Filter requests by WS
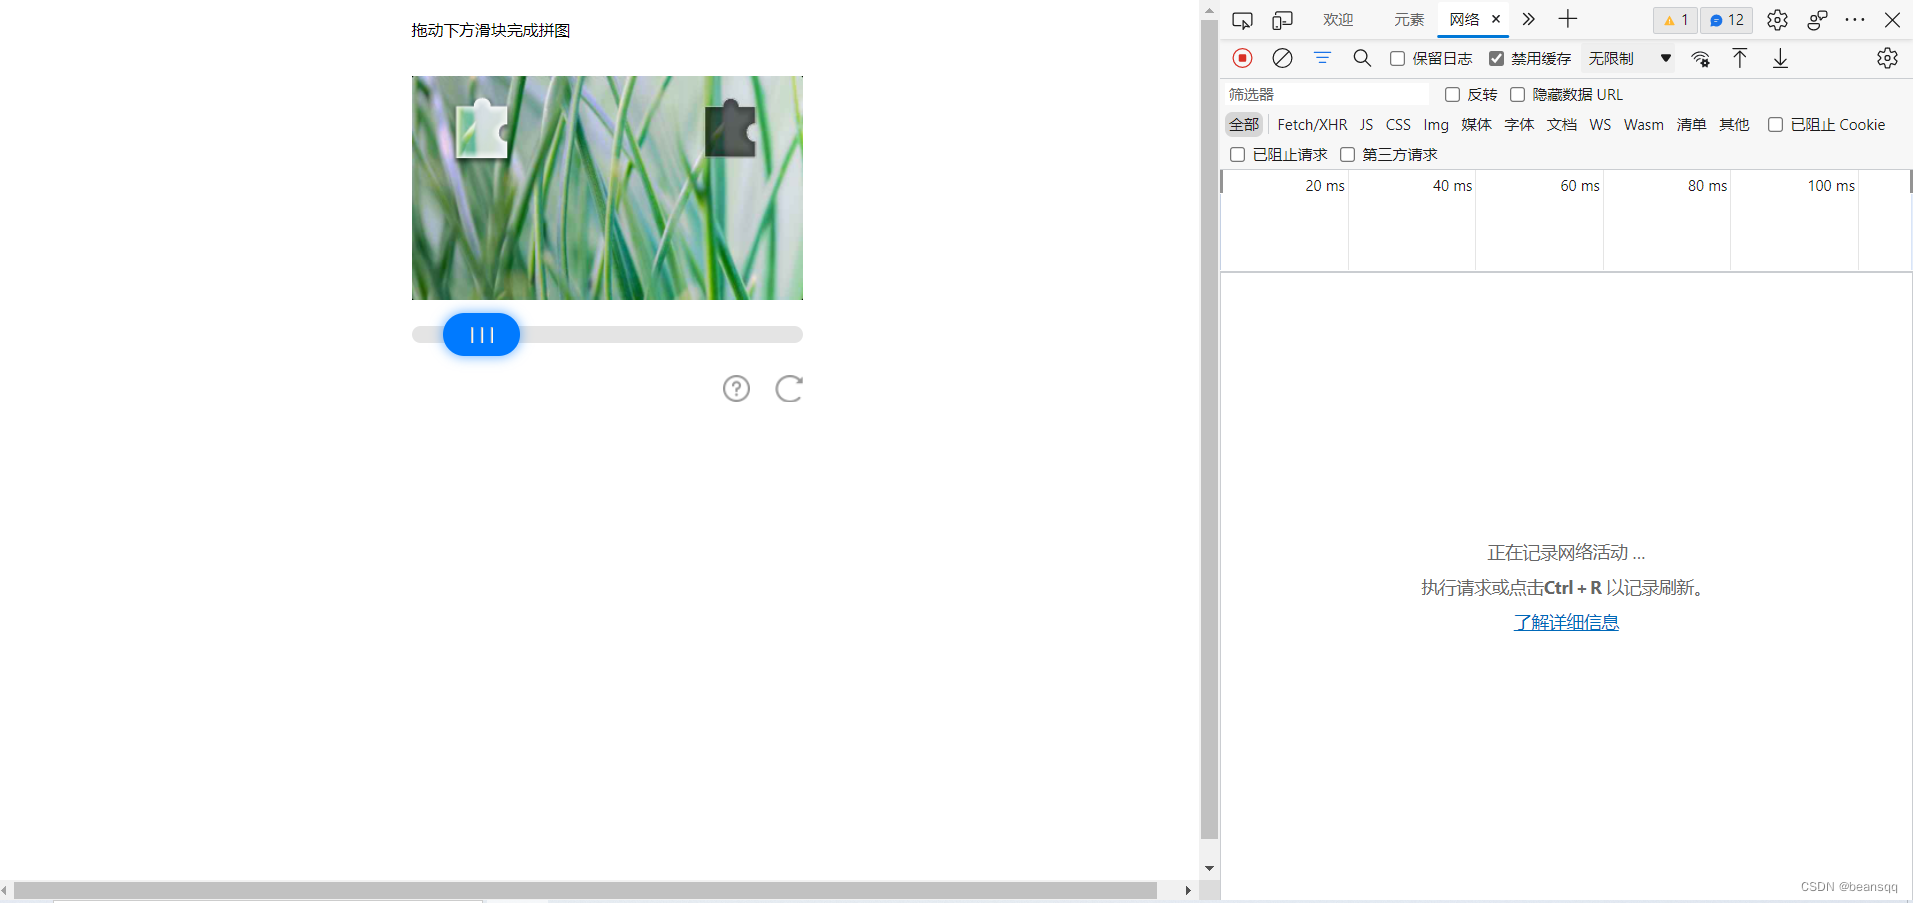The image size is (1913, 903). [1600, 124]
